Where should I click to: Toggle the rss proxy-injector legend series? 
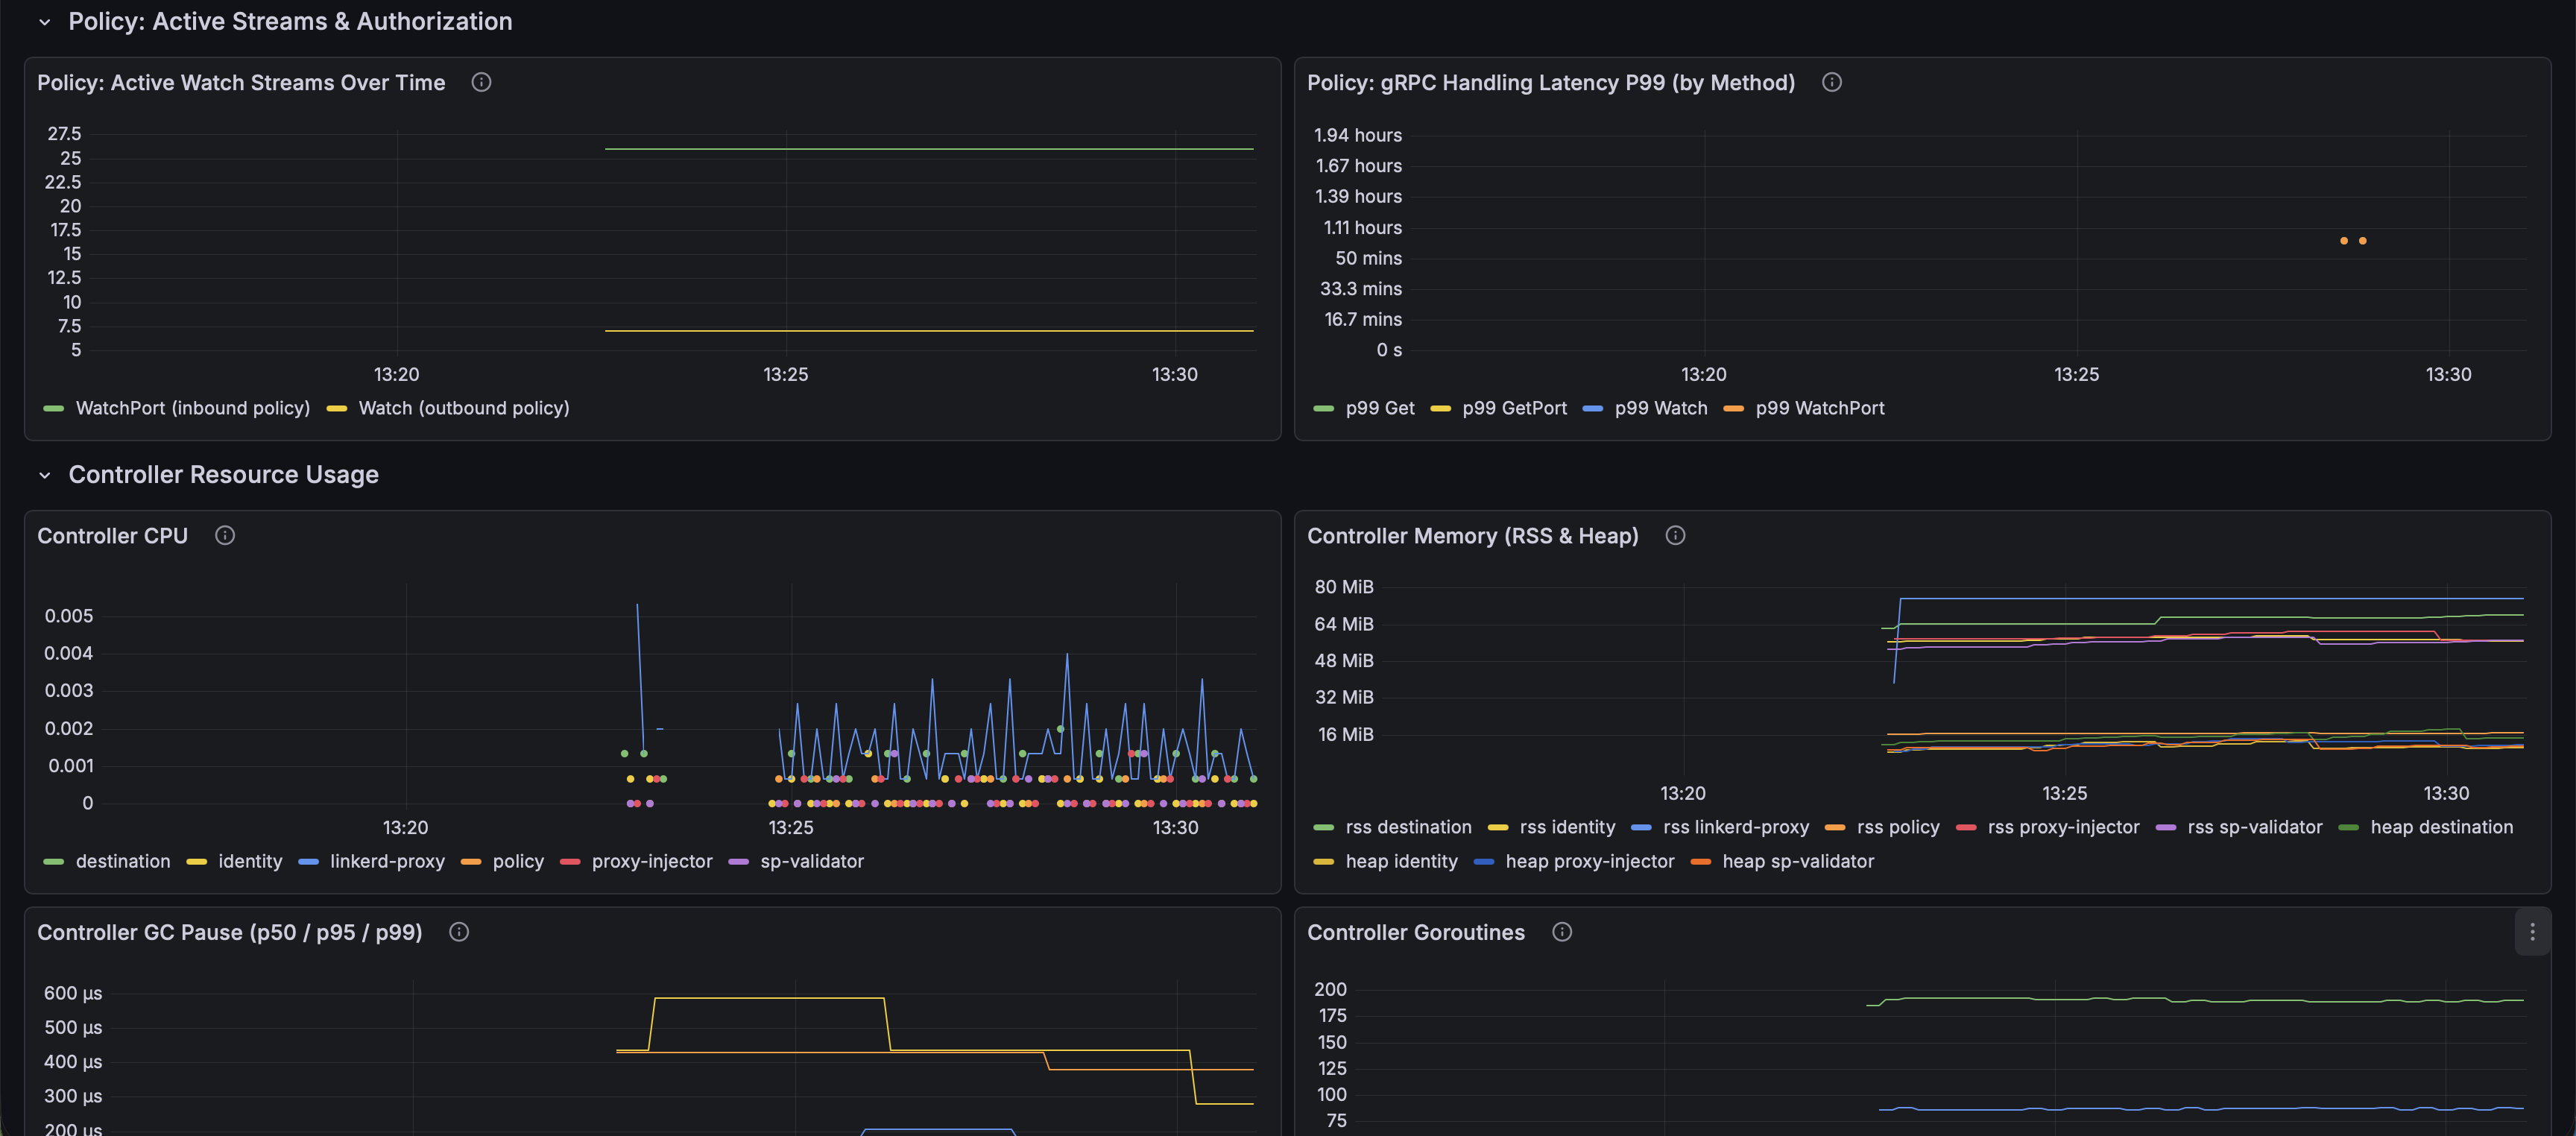(2063, 827)
